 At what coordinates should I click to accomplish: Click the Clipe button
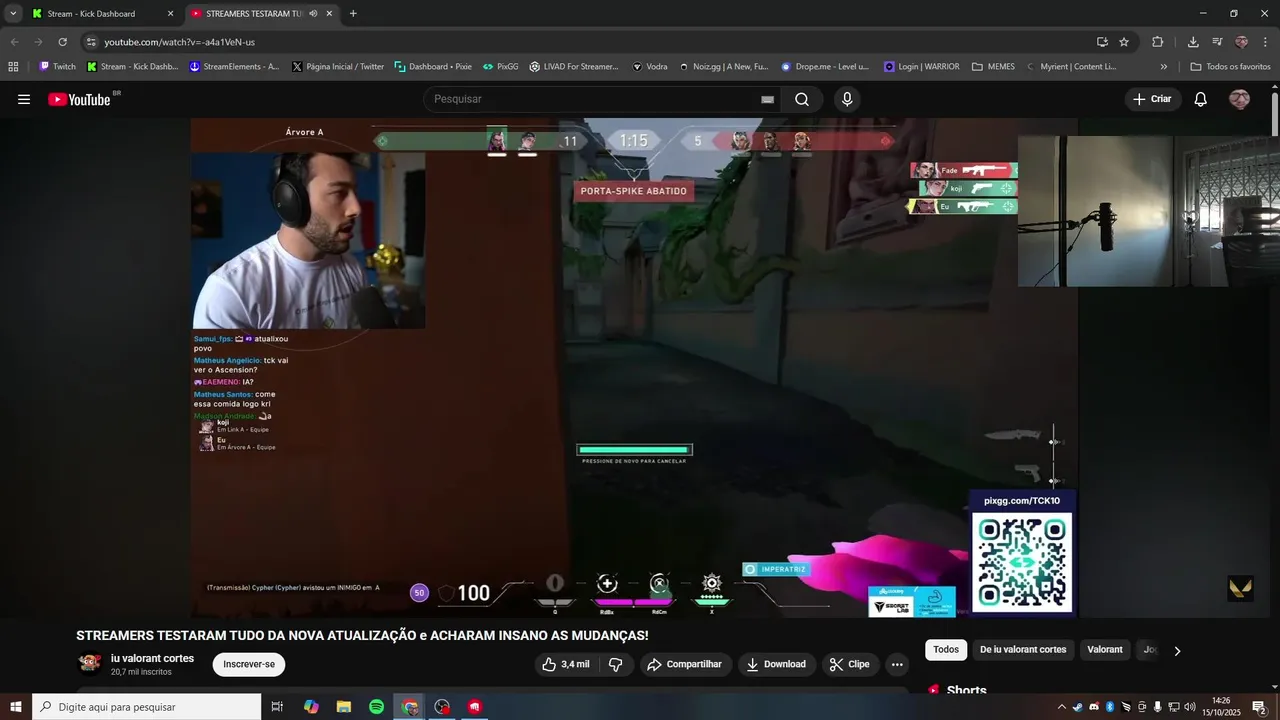pos(850,664)
